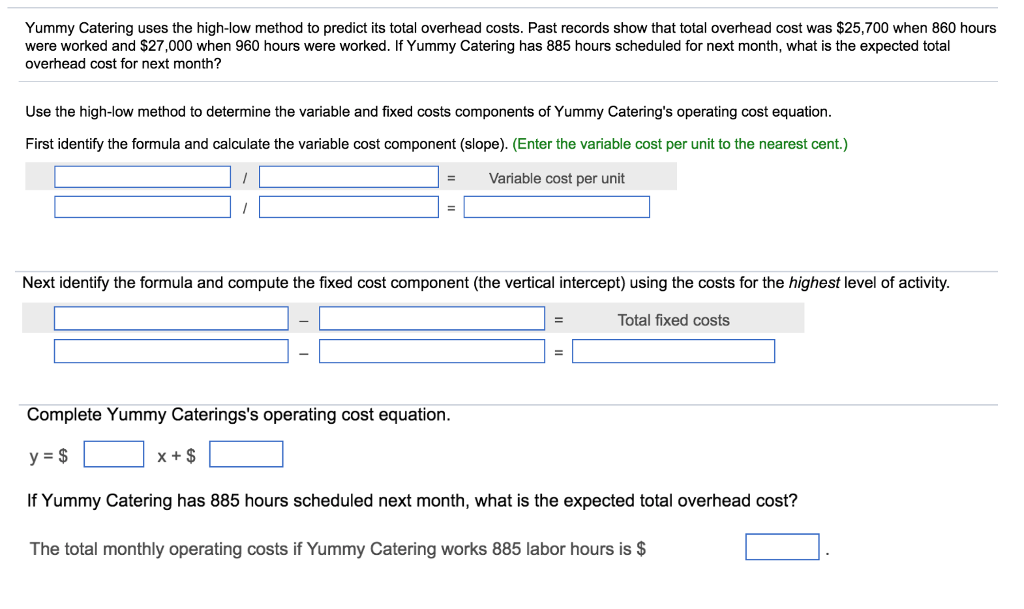Select the fixed cost calculation second value box
This screenshot has height=609, width=1024.
pos(431,350)
